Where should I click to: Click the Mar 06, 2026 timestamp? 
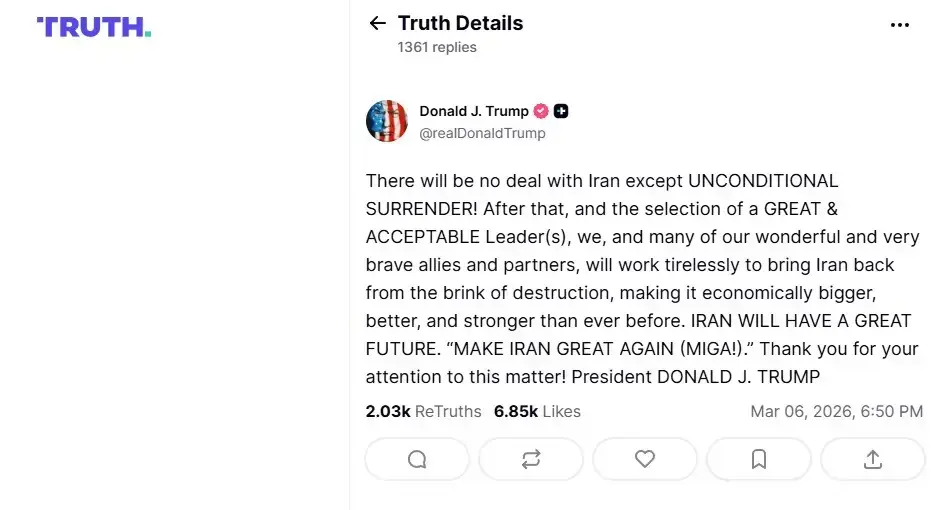(x=836, y=411)
